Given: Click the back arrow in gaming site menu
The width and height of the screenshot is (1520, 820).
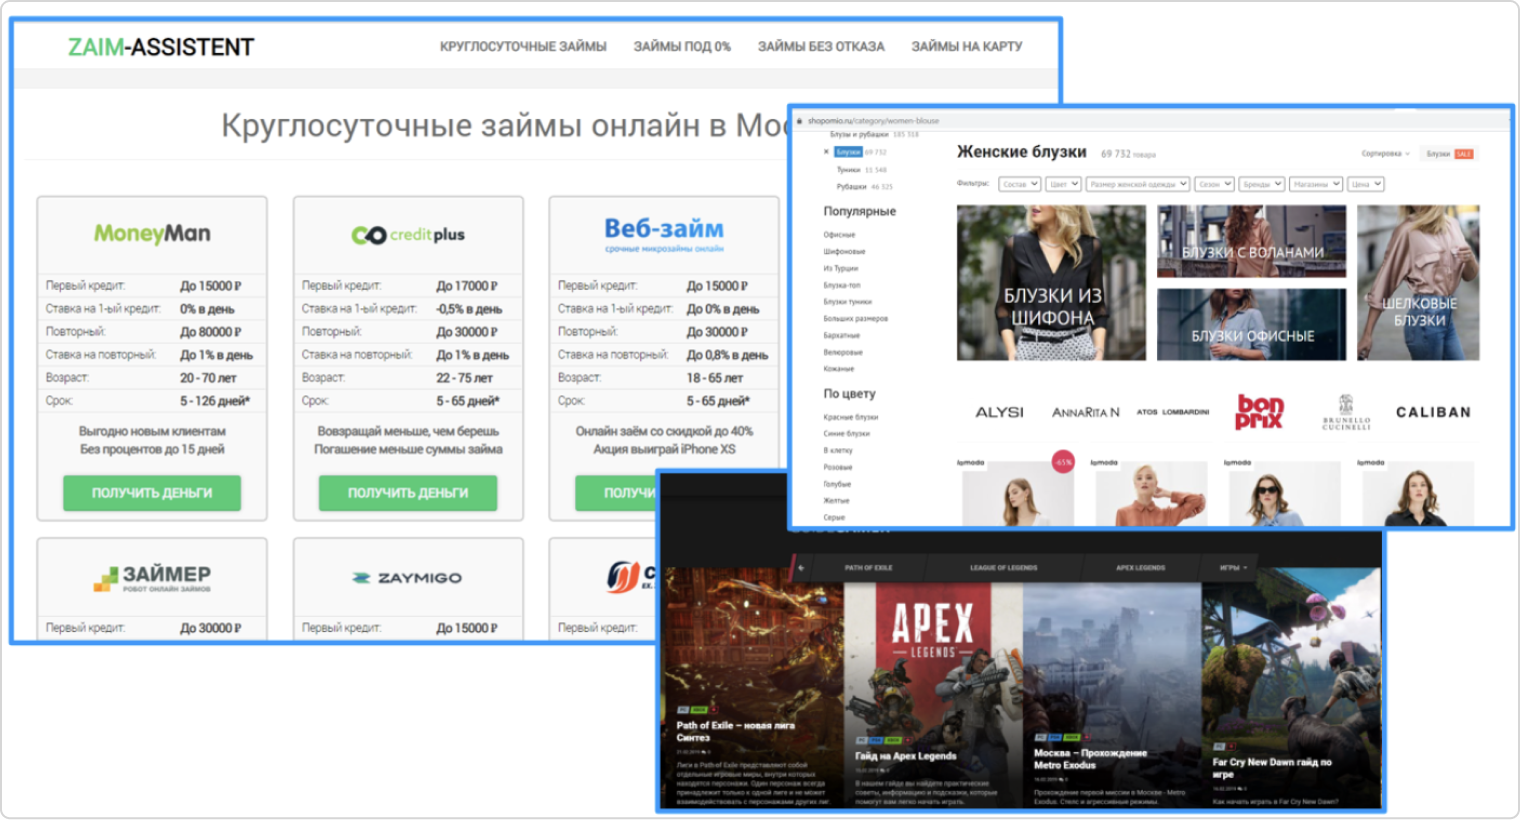Looking at the screenshot, I should [x=801, y=568].
